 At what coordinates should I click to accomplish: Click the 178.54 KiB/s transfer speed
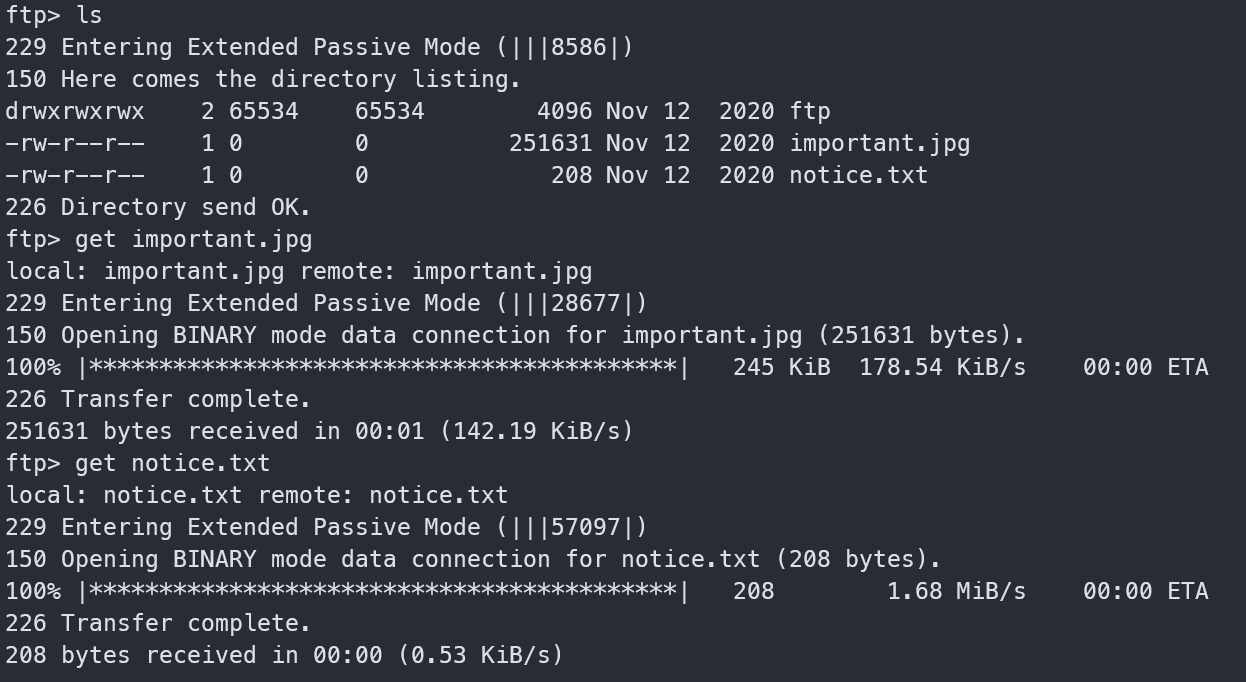pyautogui.click(x=942, y=367)
